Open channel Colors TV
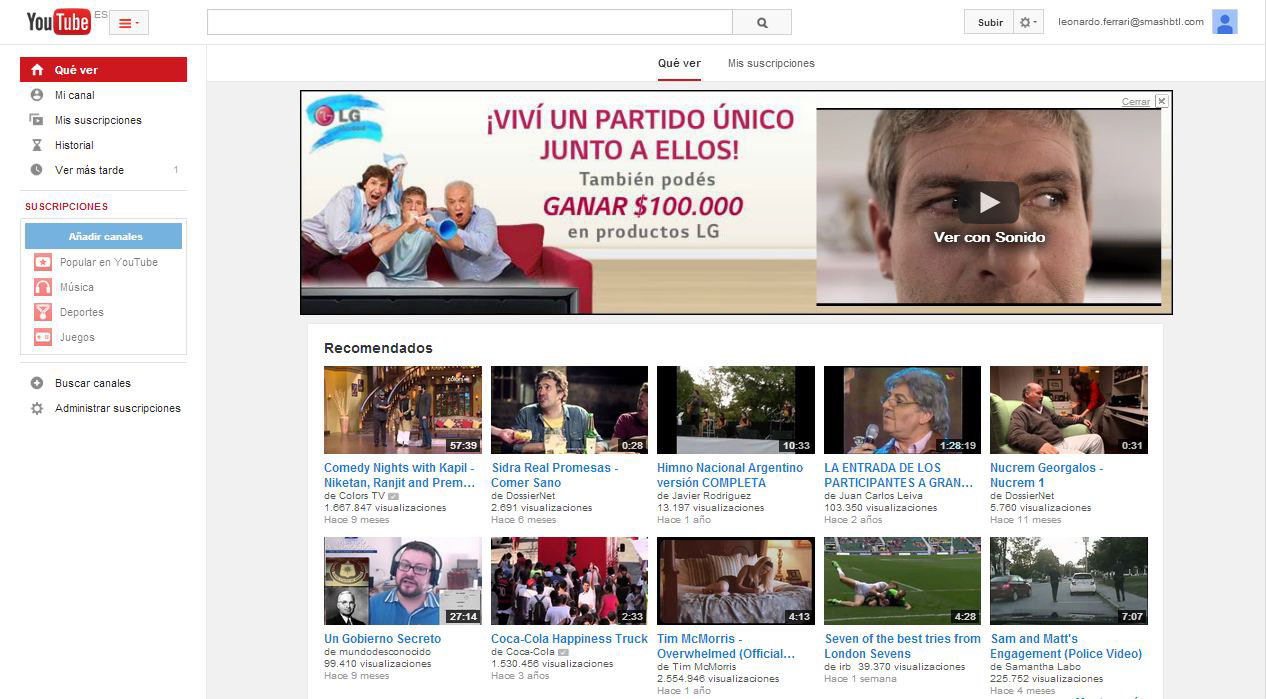1266x699 pixels. click(x=360, y=496)
